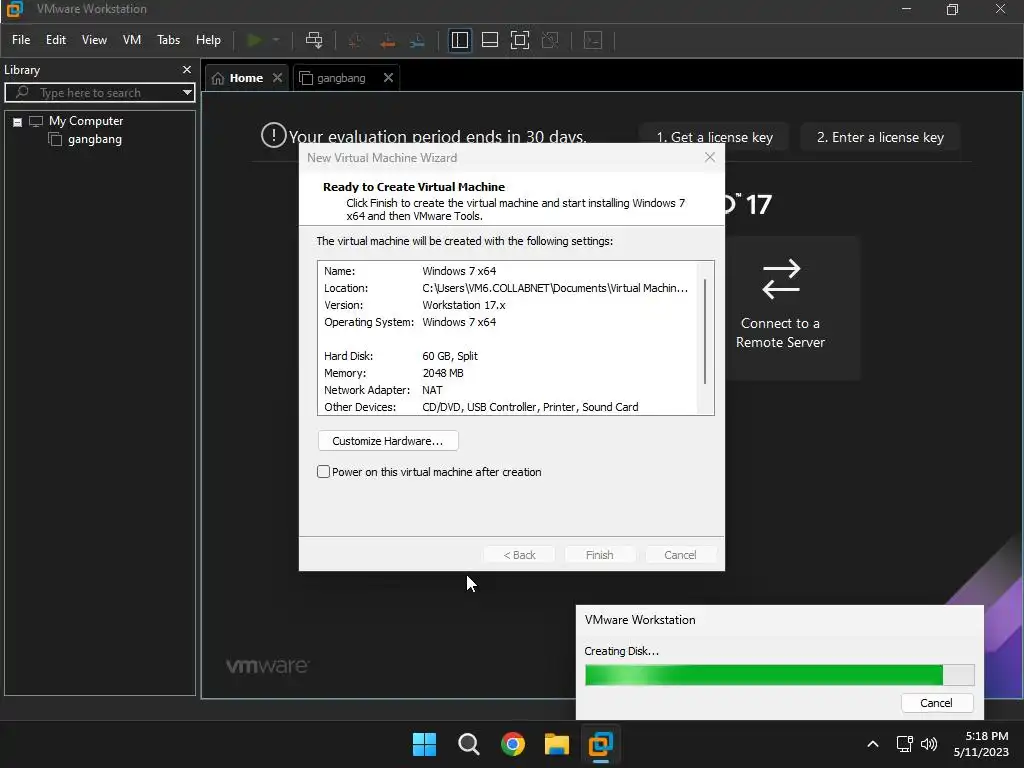
Task: Open Google Chrome from the taskbar
Action: (513, 744)
